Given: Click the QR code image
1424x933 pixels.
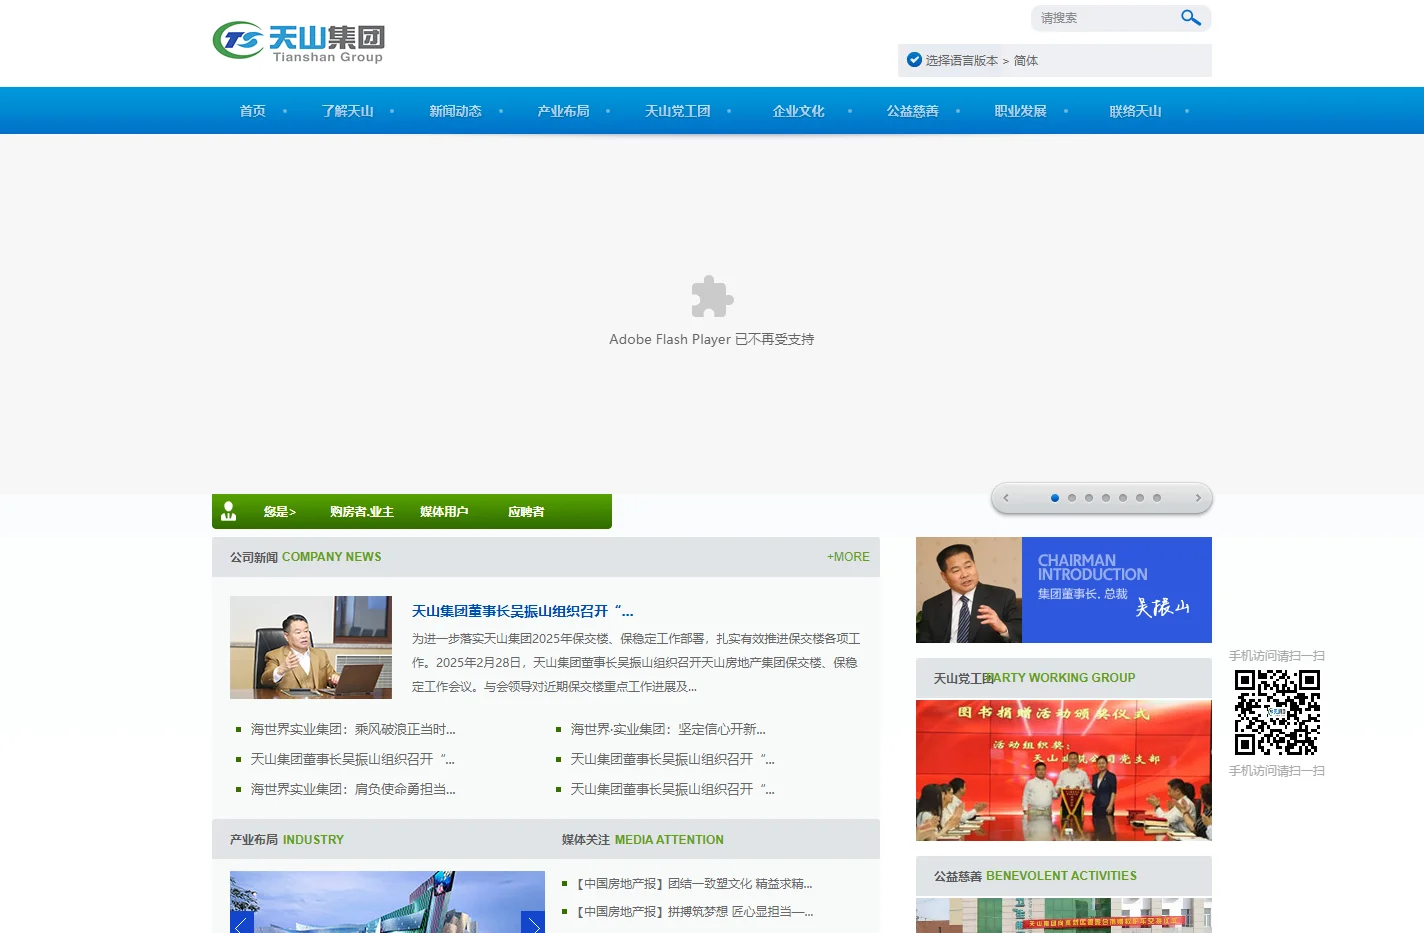Looking at the screenshot, I should pyautogui.click(x=1277, y=712).
